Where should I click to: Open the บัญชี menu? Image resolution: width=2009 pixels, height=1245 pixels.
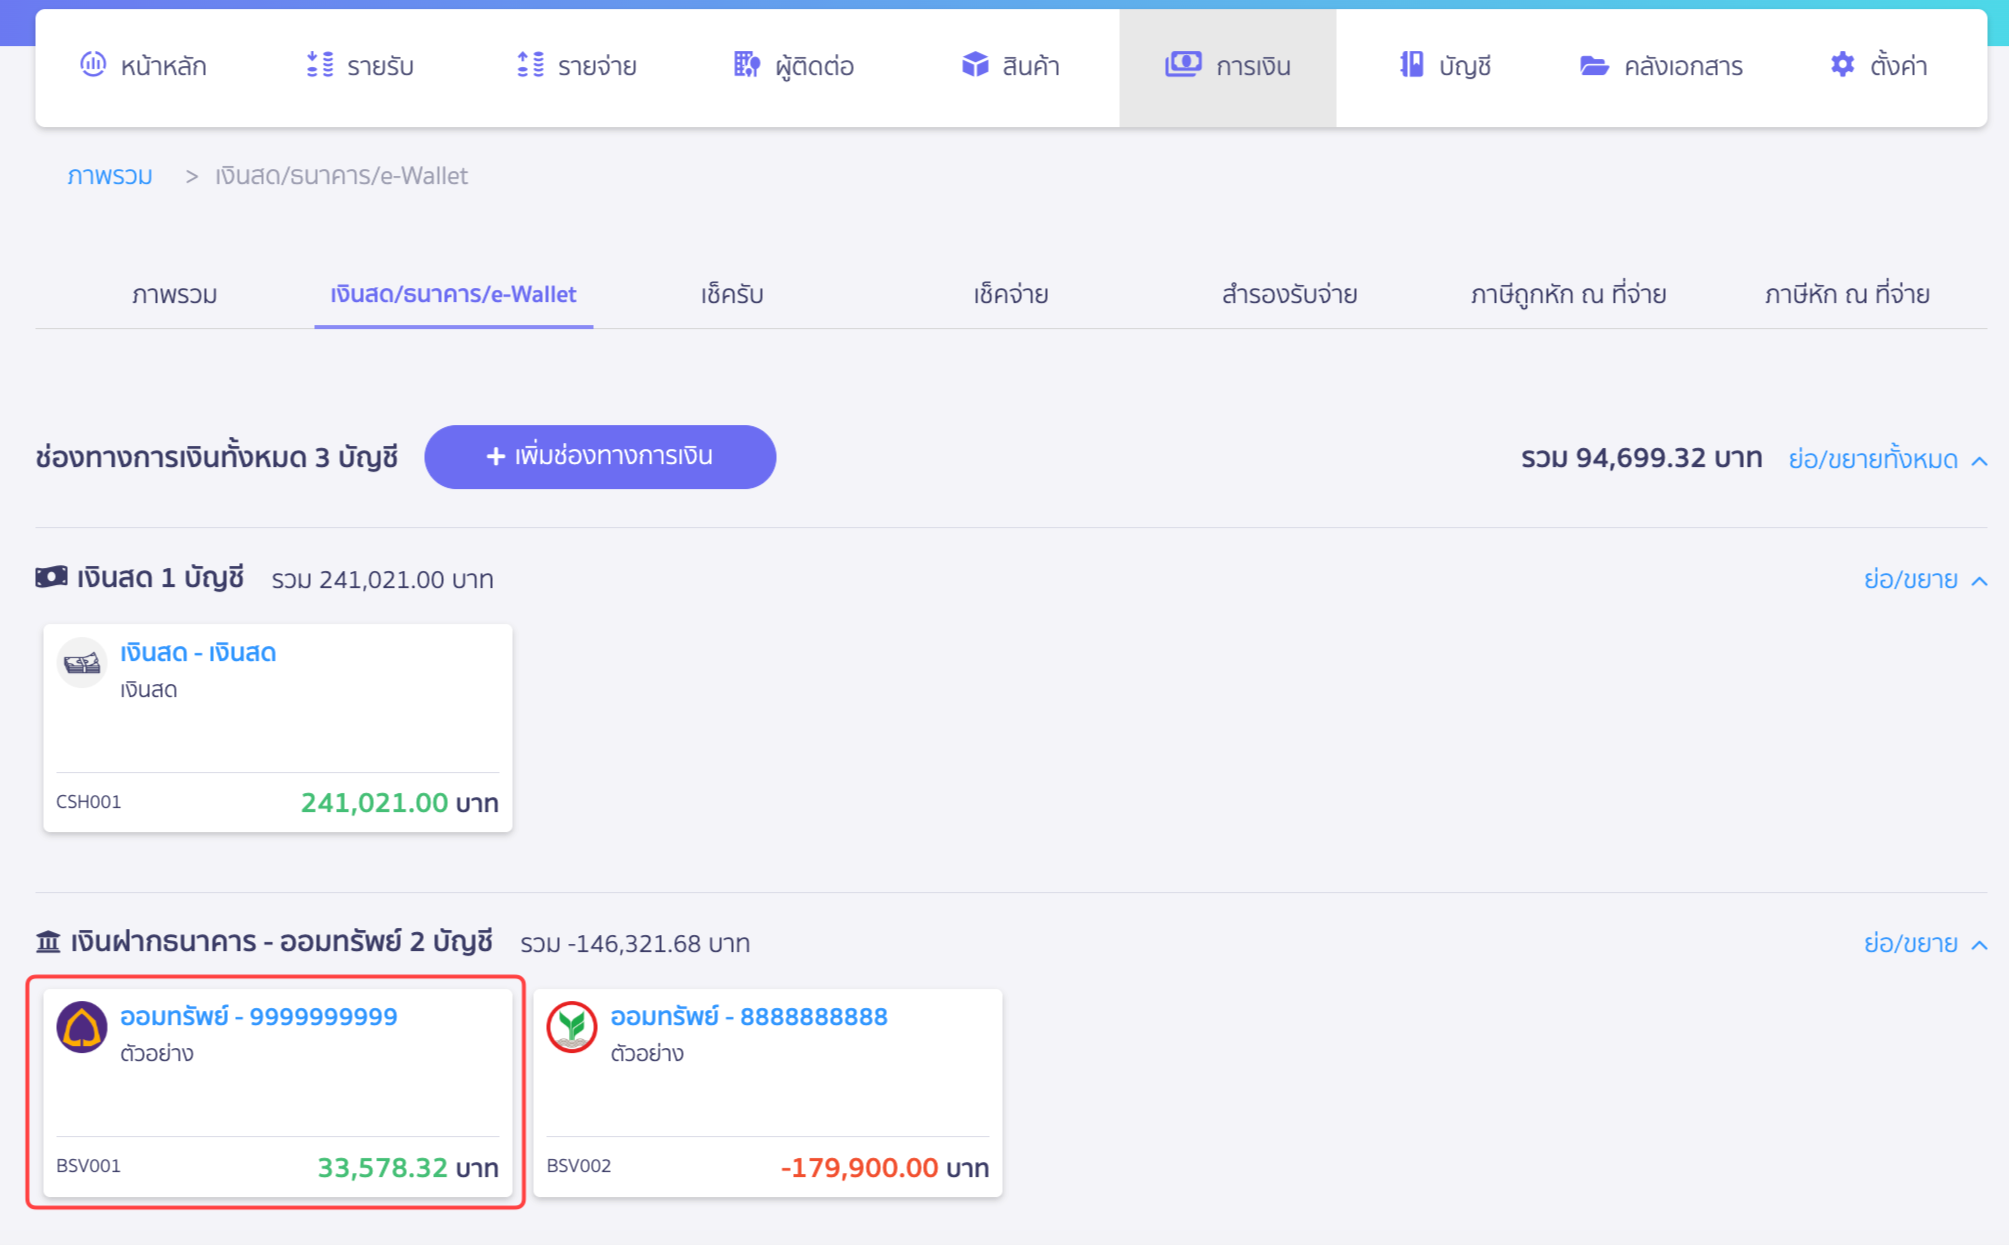tap(1445, 67)
